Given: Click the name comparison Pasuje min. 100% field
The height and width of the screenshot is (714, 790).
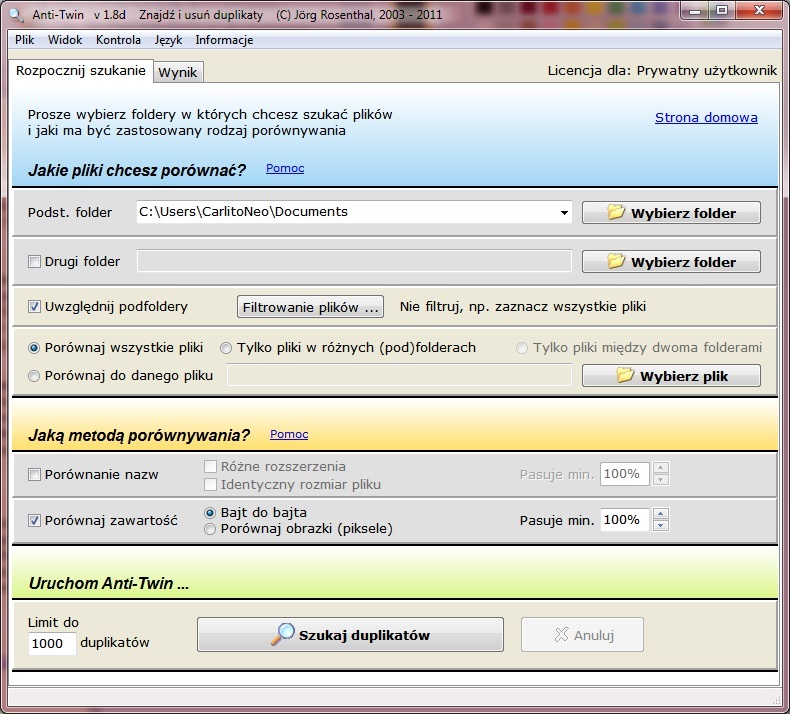Looking at the screenshot, I should pos(625,474).
